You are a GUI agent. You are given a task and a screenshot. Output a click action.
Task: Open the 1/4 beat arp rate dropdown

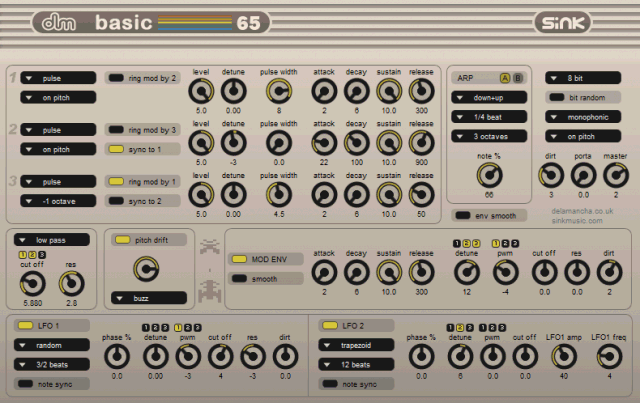coord(487,116)
